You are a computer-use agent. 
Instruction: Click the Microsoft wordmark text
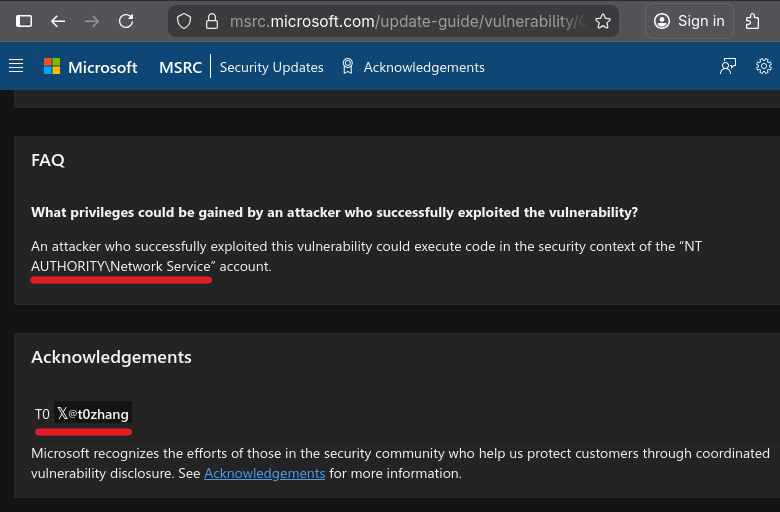pos(102,67)
